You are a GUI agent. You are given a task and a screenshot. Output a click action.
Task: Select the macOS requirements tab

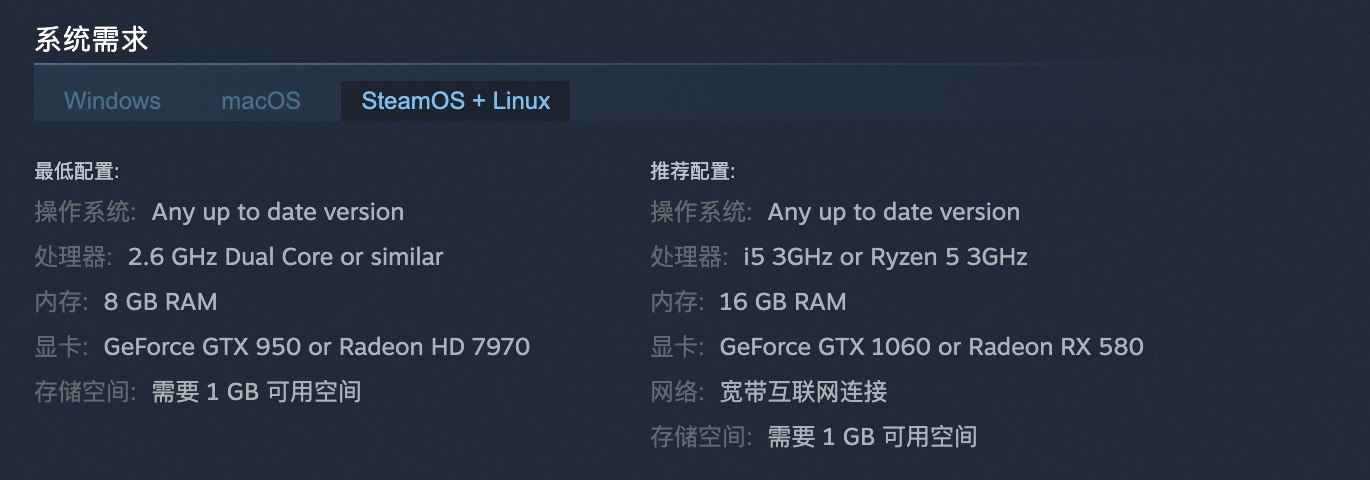261,101
